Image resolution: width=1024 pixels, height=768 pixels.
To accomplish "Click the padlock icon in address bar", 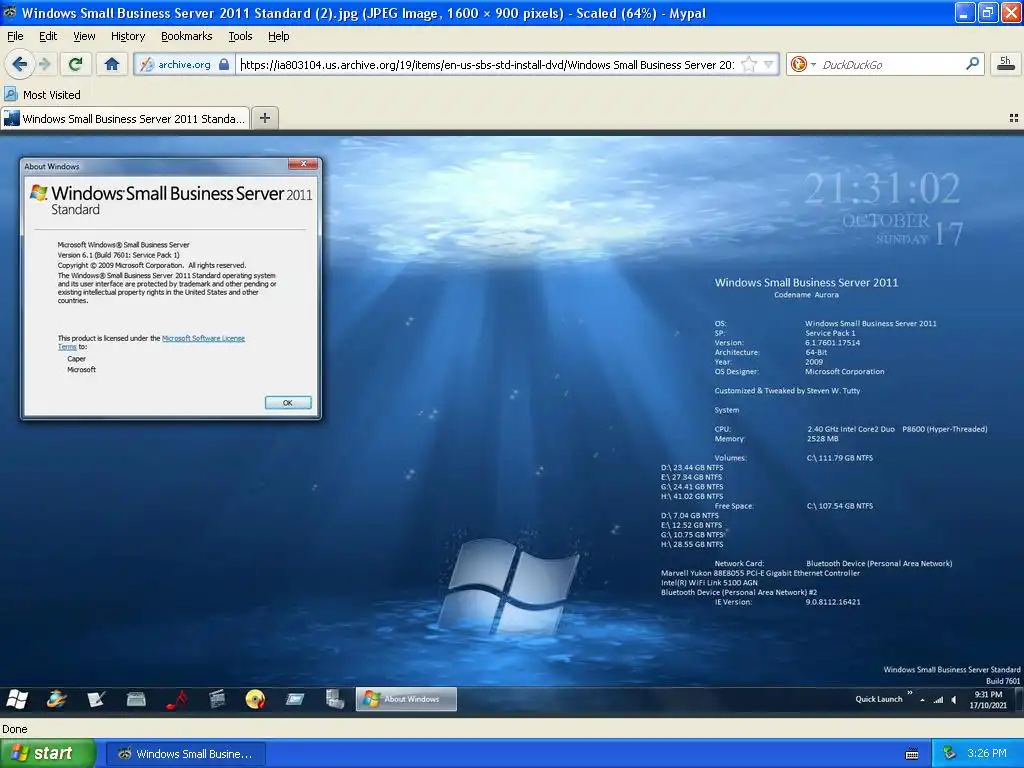I will [x=224, y=64].
